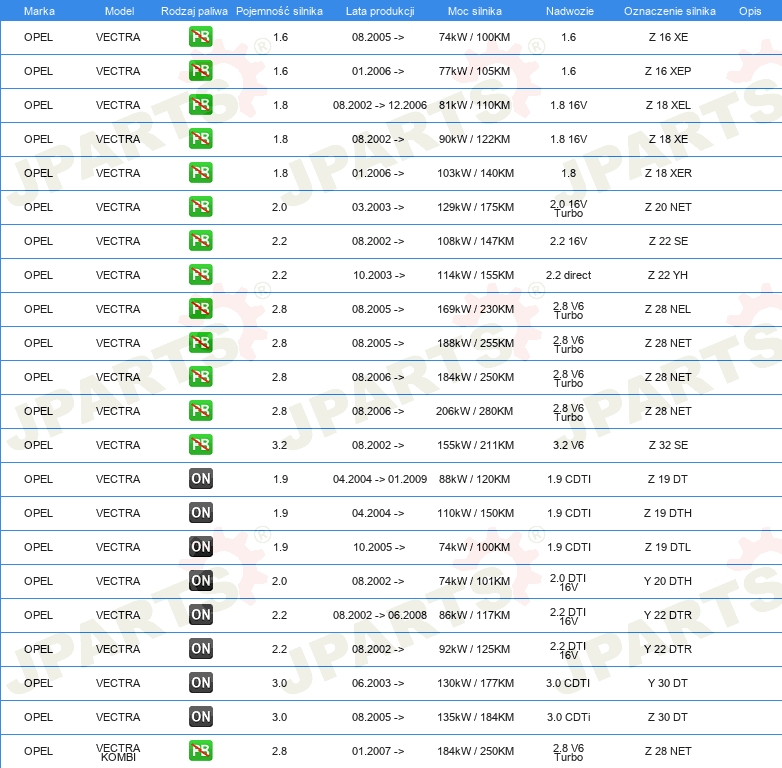
Task: Click diesel ON icon in Y 20 DTH row
Action: (x=200, y=581)
